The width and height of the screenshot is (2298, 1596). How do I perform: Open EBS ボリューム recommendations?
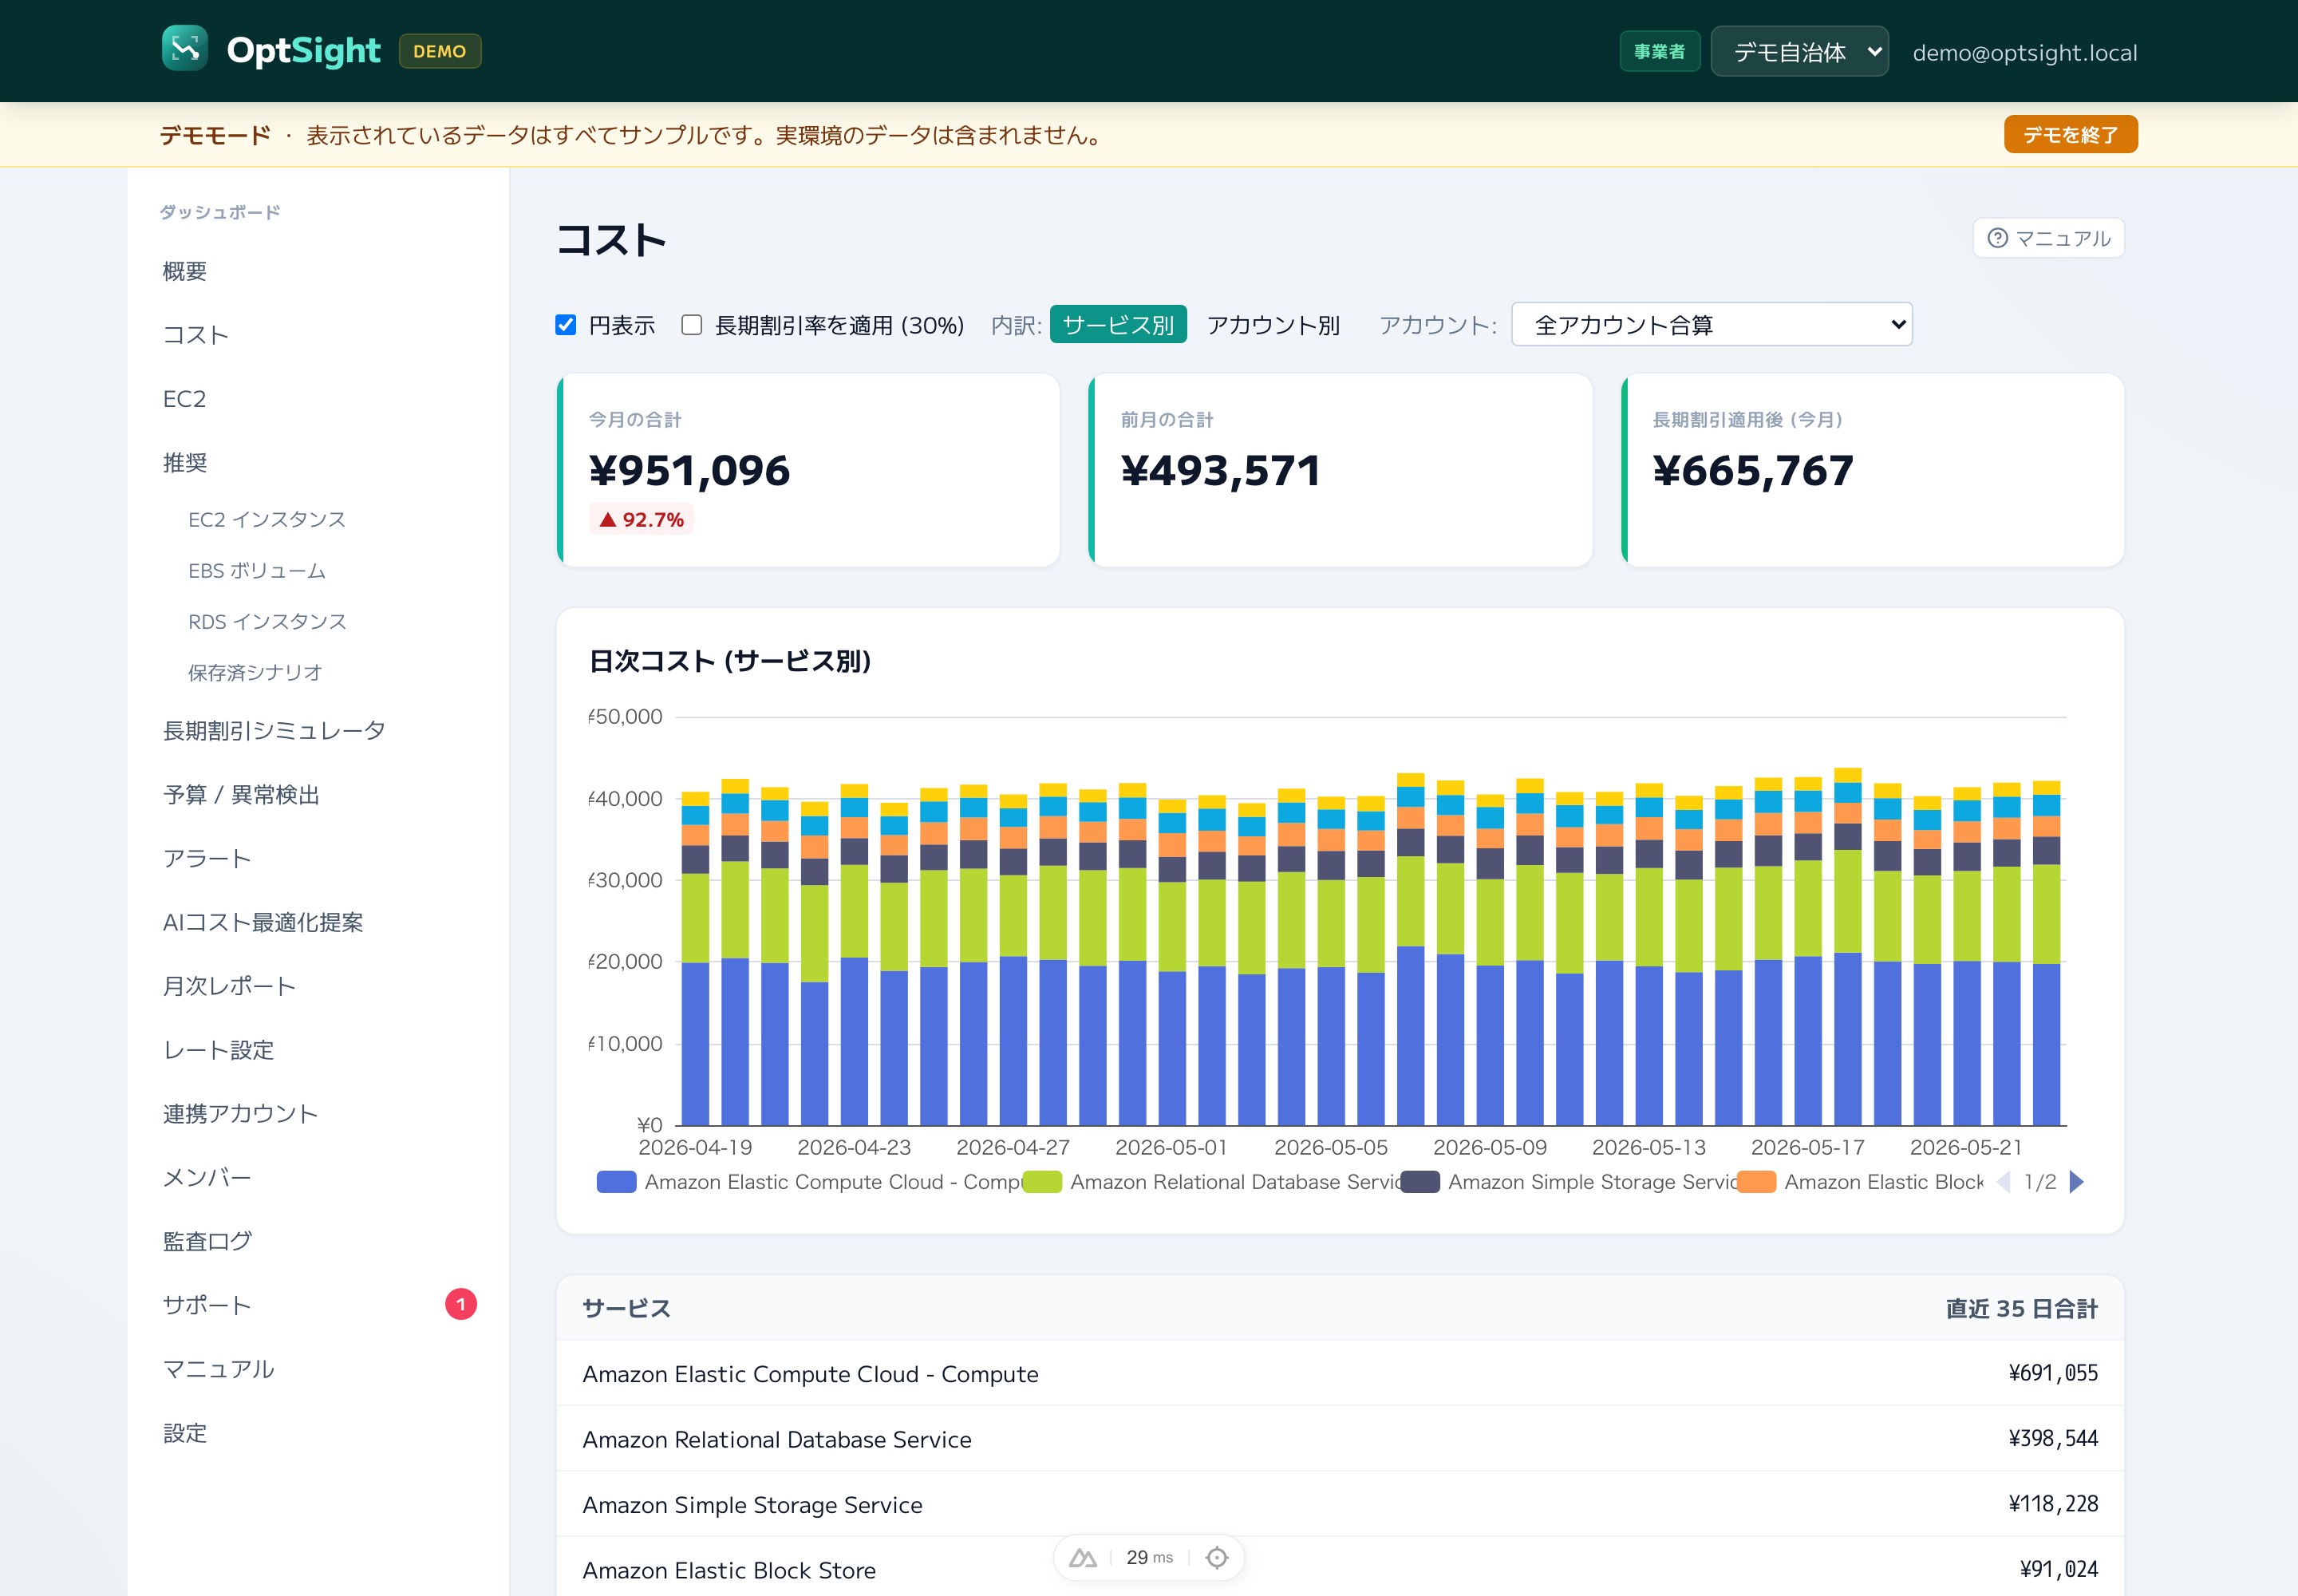[257, 570]
